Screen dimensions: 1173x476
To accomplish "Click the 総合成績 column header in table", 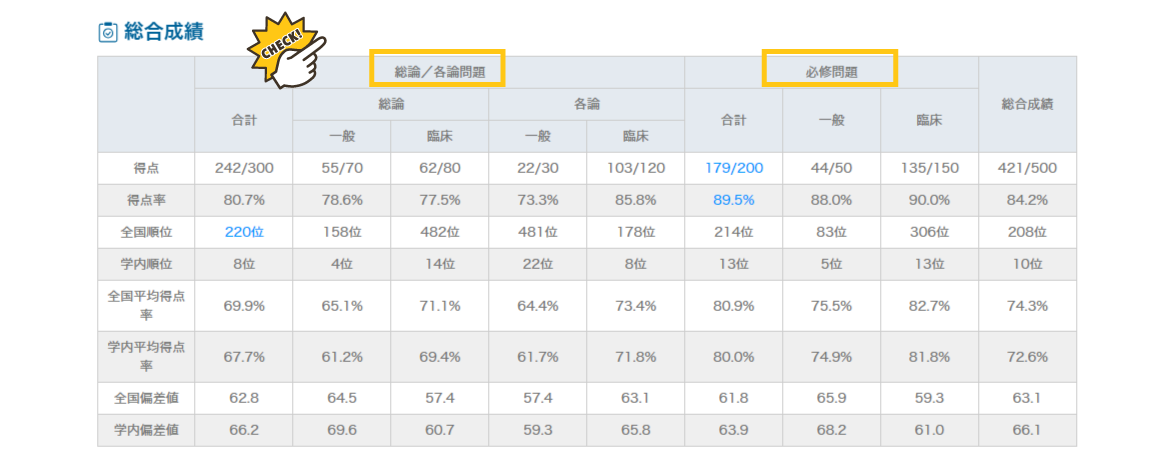I will tap(1027, 105).
